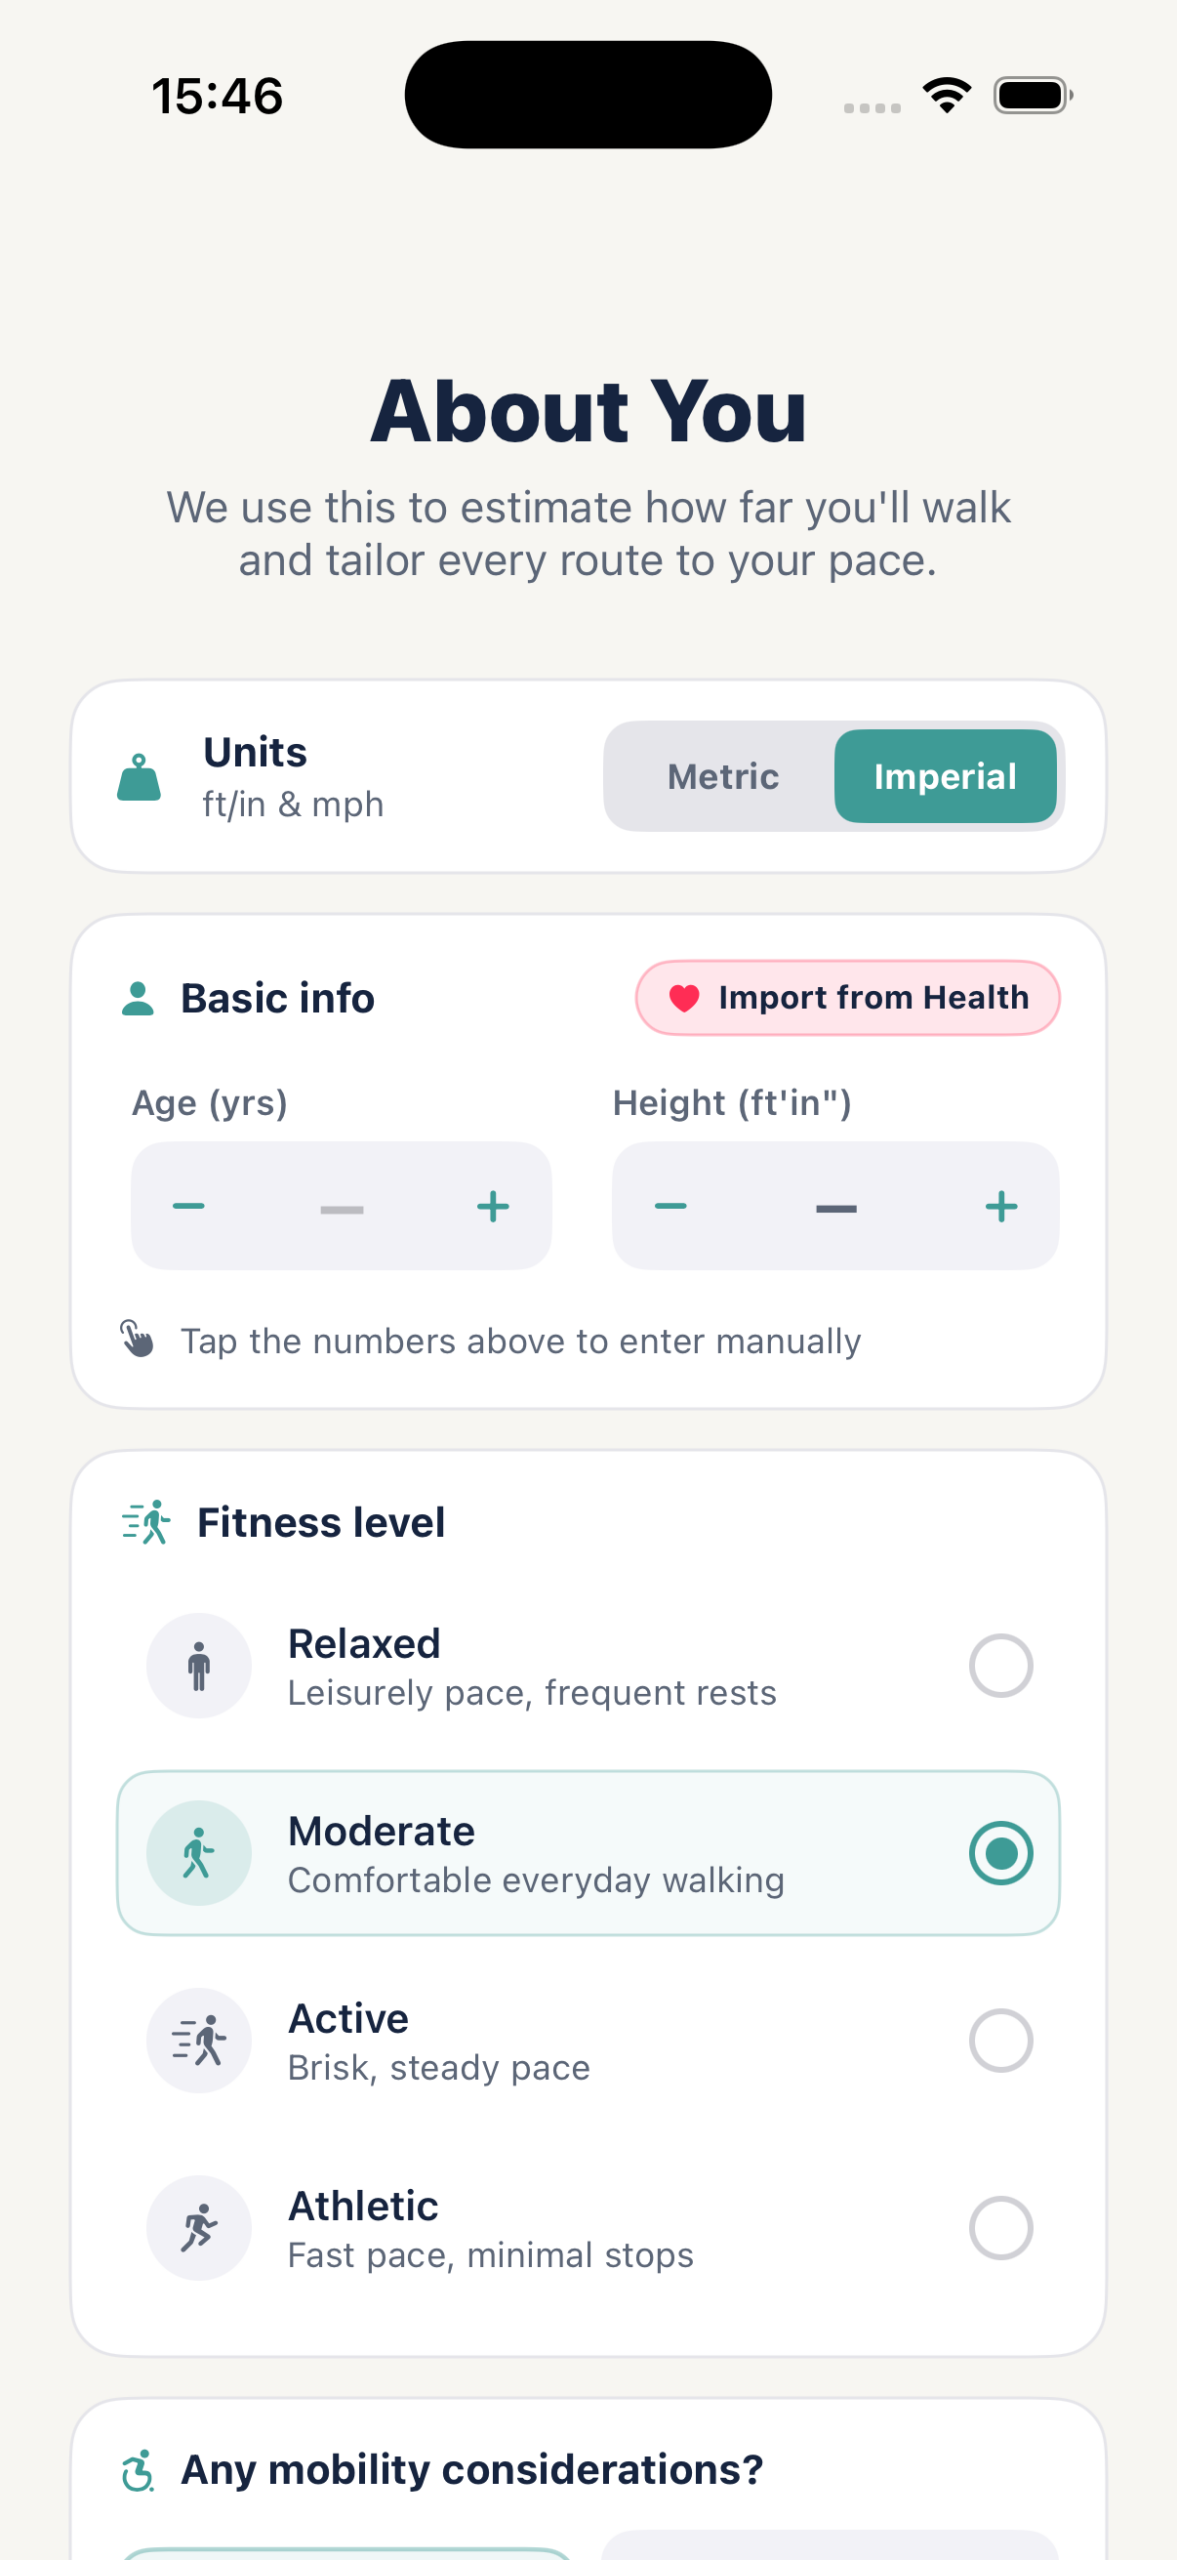Tap the Active brisk walker icon
This screenshot has height=2560, width=1177.
tap(199, 2040)
